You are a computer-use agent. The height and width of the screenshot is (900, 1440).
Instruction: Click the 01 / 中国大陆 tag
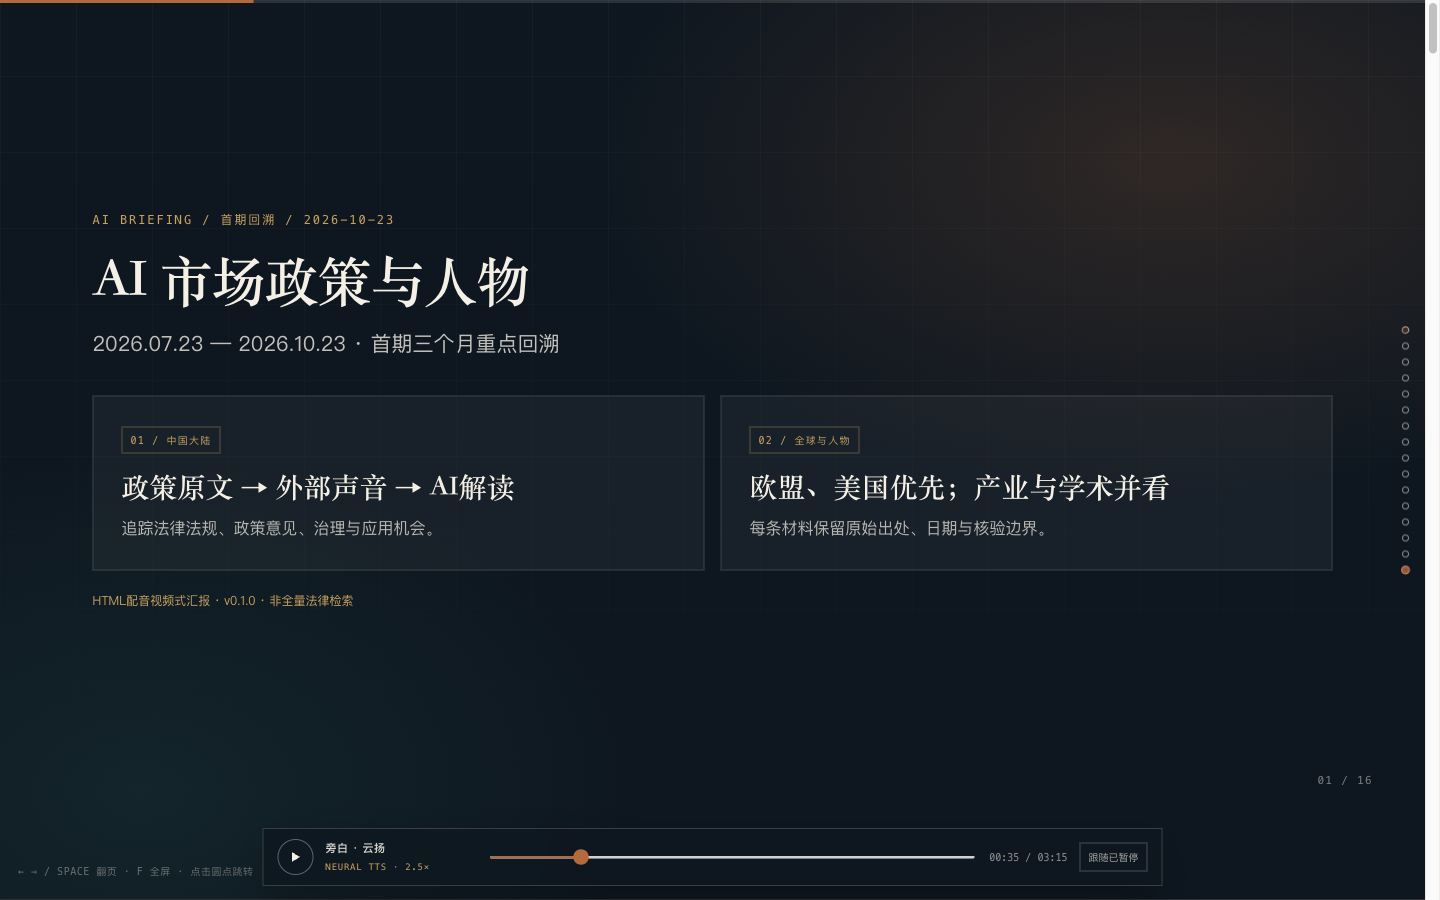pyautogui.click(x=171, y=440)
